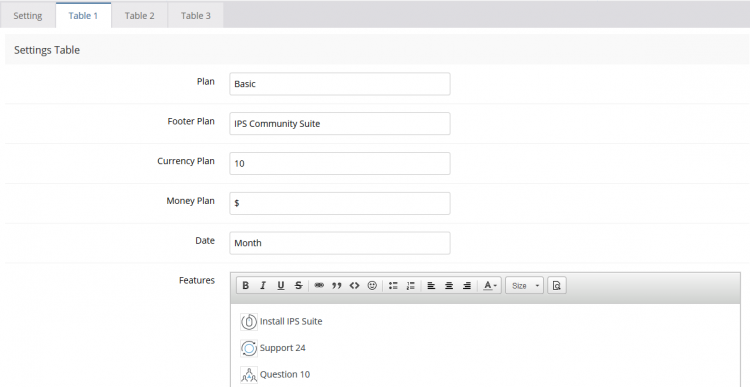Open the emoticon picker

tap(372, 286)
